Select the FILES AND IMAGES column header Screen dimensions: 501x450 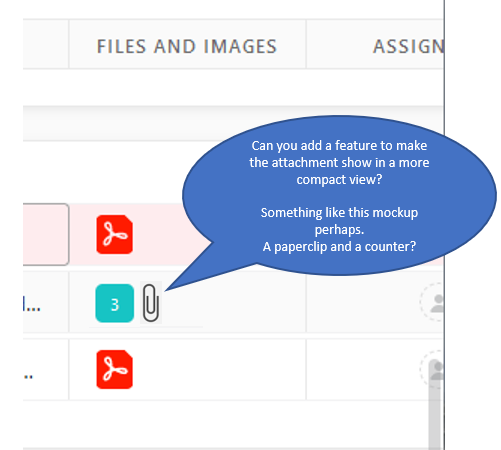[x=187, y=46]
